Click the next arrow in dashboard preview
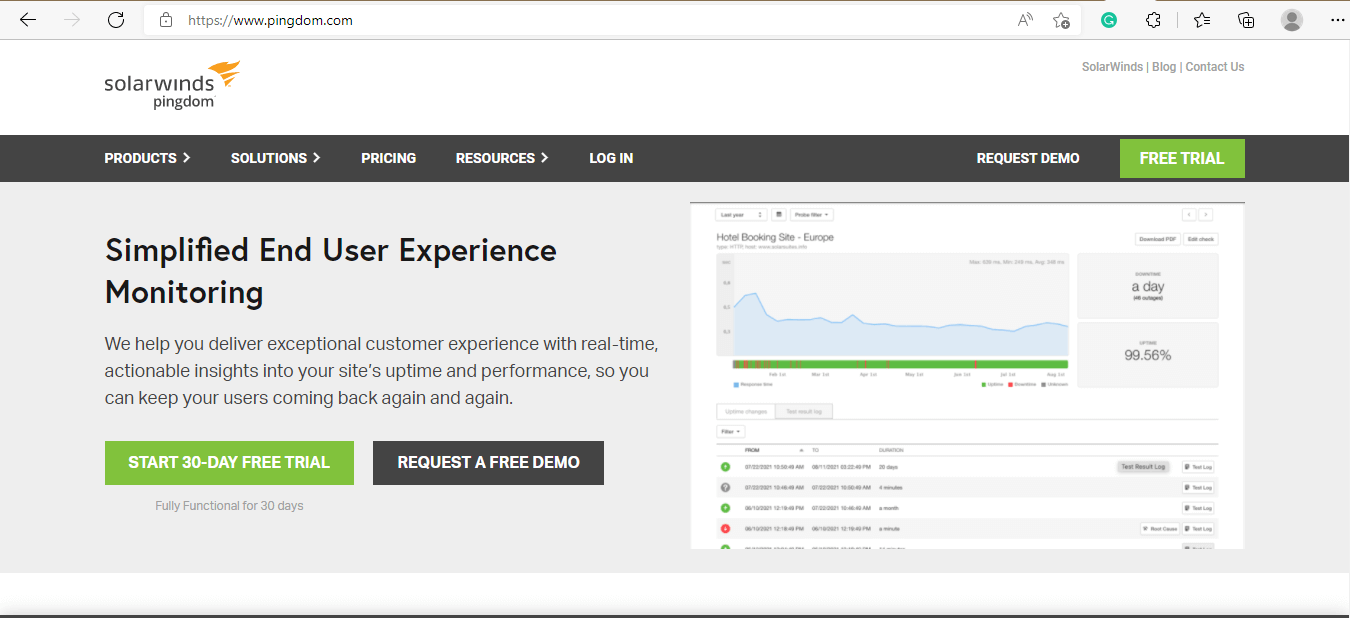Viewport: 1350px width, 618px height. click(x=1205, y=214)
